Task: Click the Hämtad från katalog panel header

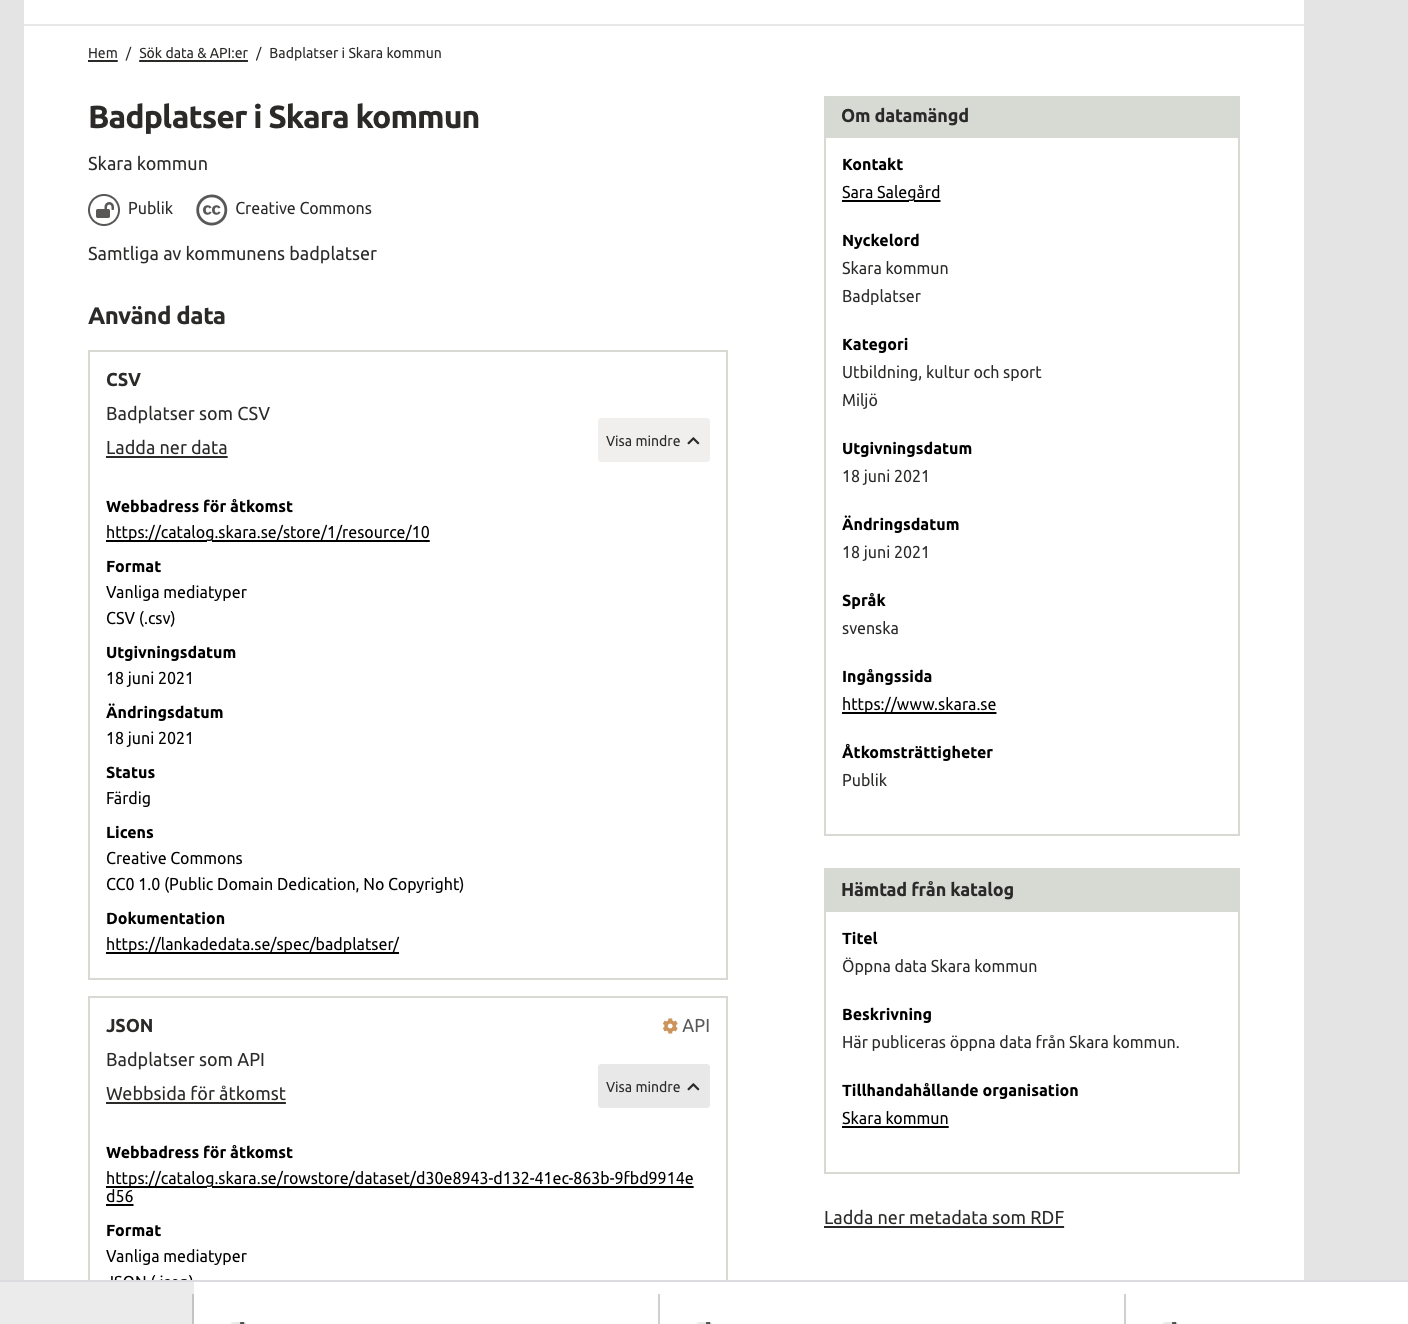Action: pos(1031,890)
